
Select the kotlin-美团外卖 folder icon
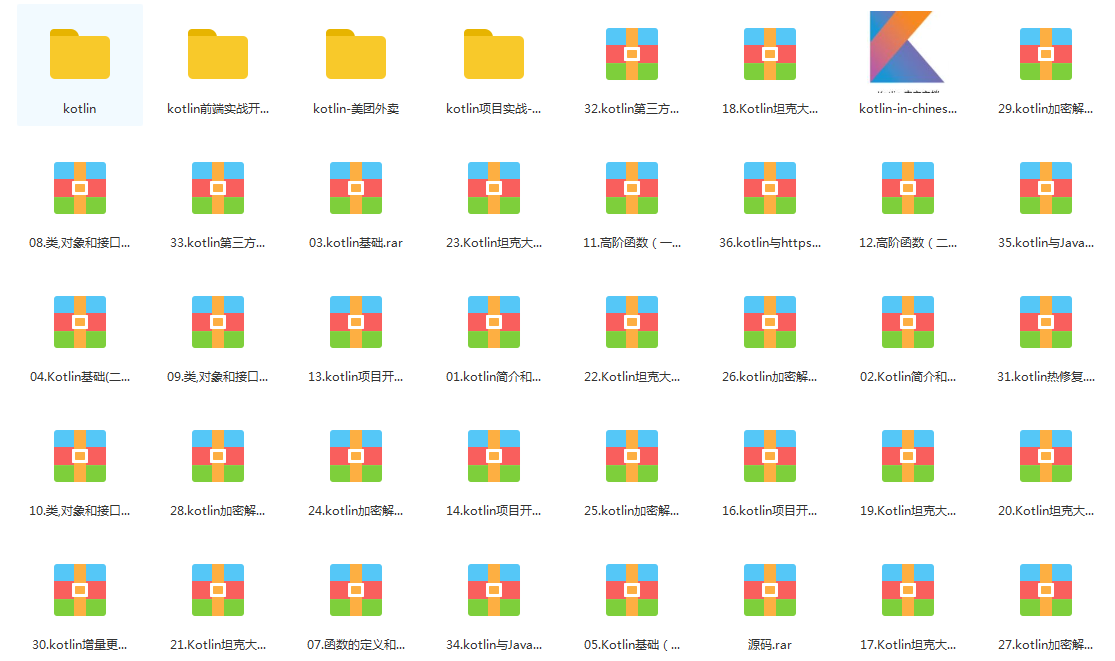click(x=356, y=54)
